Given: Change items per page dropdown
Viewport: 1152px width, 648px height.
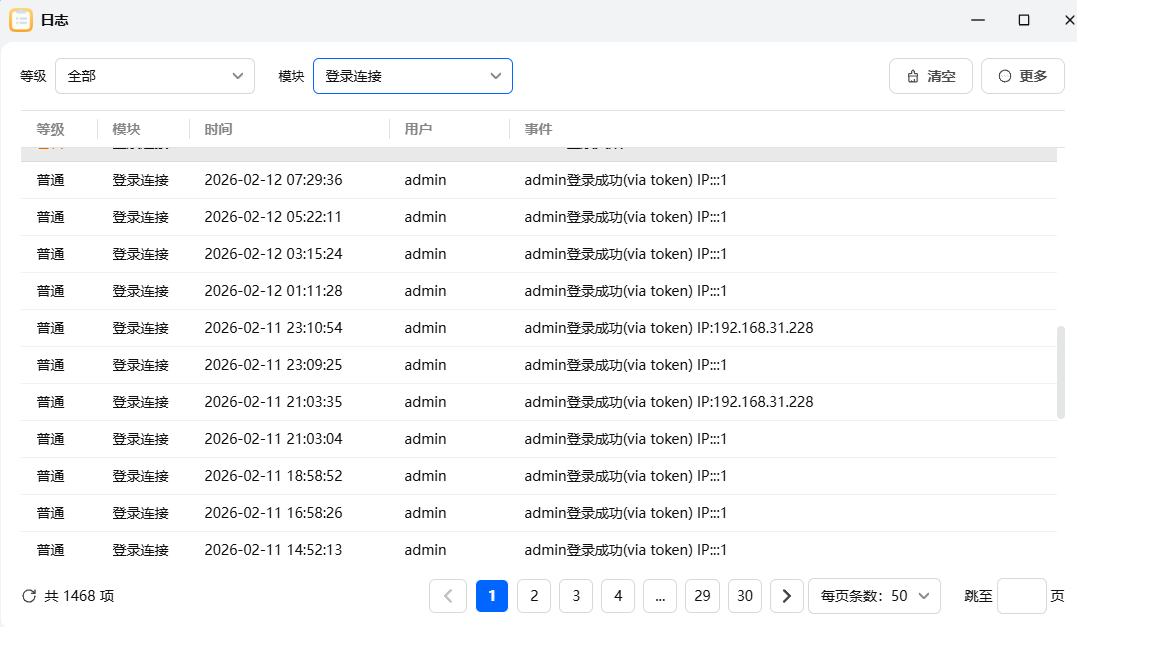Looking at the screenshot, I should 874,596.
